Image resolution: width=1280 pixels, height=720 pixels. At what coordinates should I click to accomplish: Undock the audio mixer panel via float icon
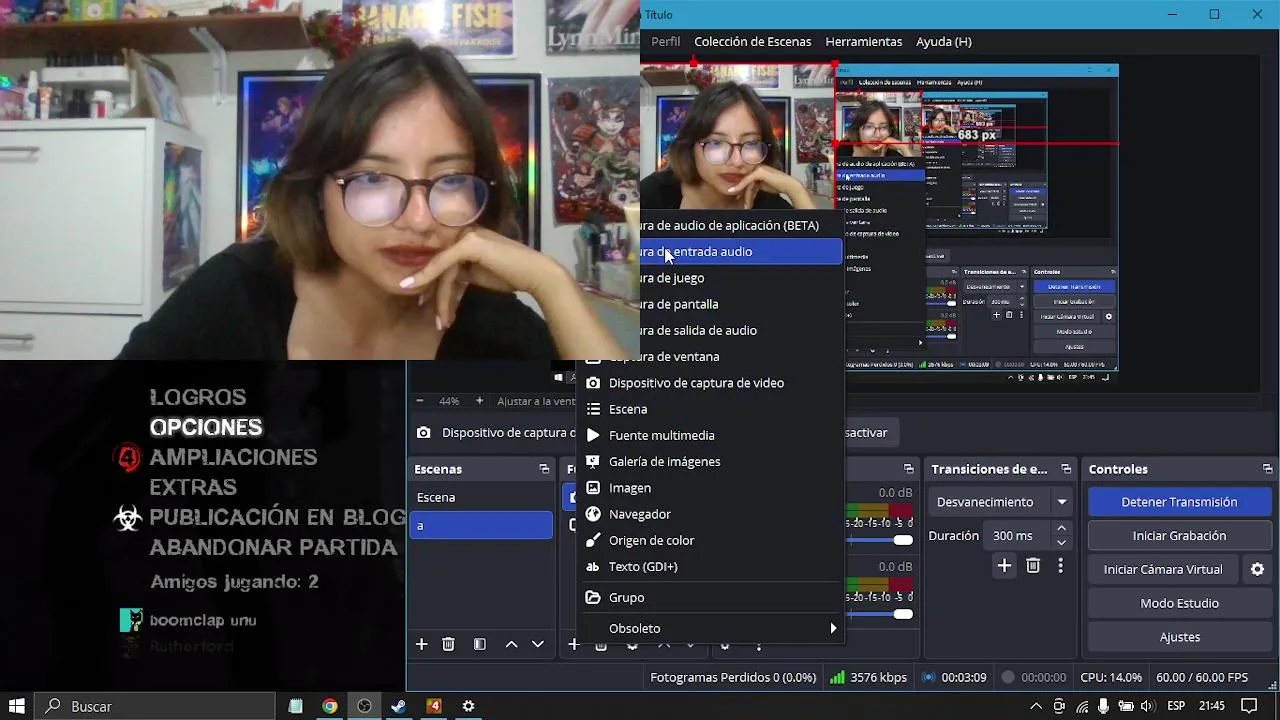(909, 469)
